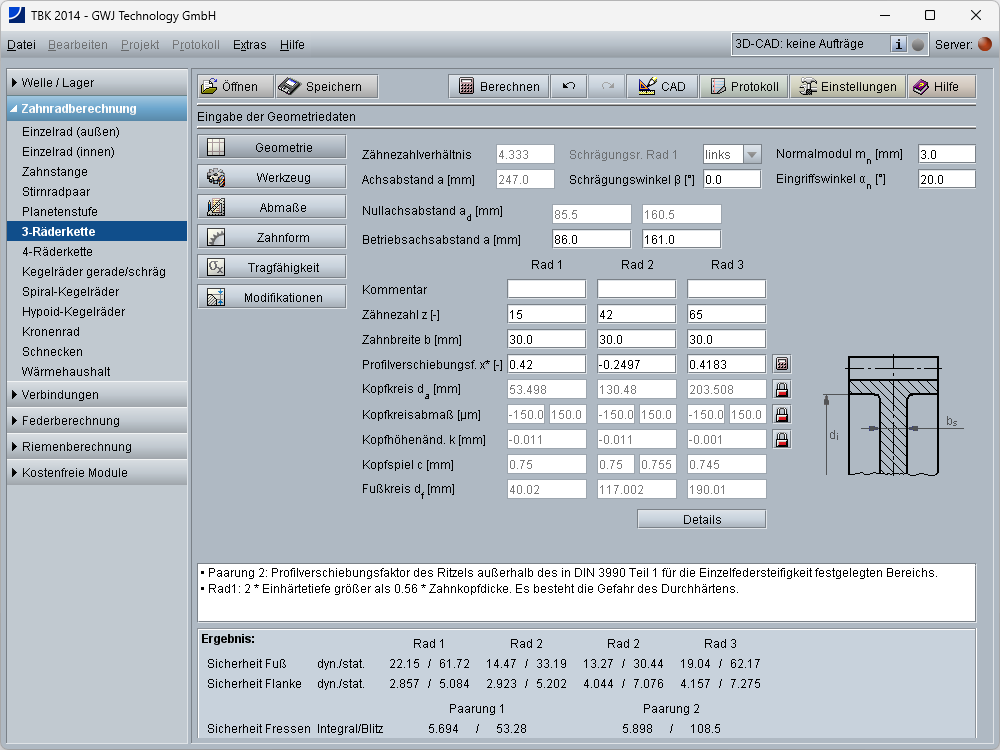Open the Schrägungsrichtung links dropdown
Image resolution: width=1000 pixels, height=750 pixels.
click(x=751, y=154)
